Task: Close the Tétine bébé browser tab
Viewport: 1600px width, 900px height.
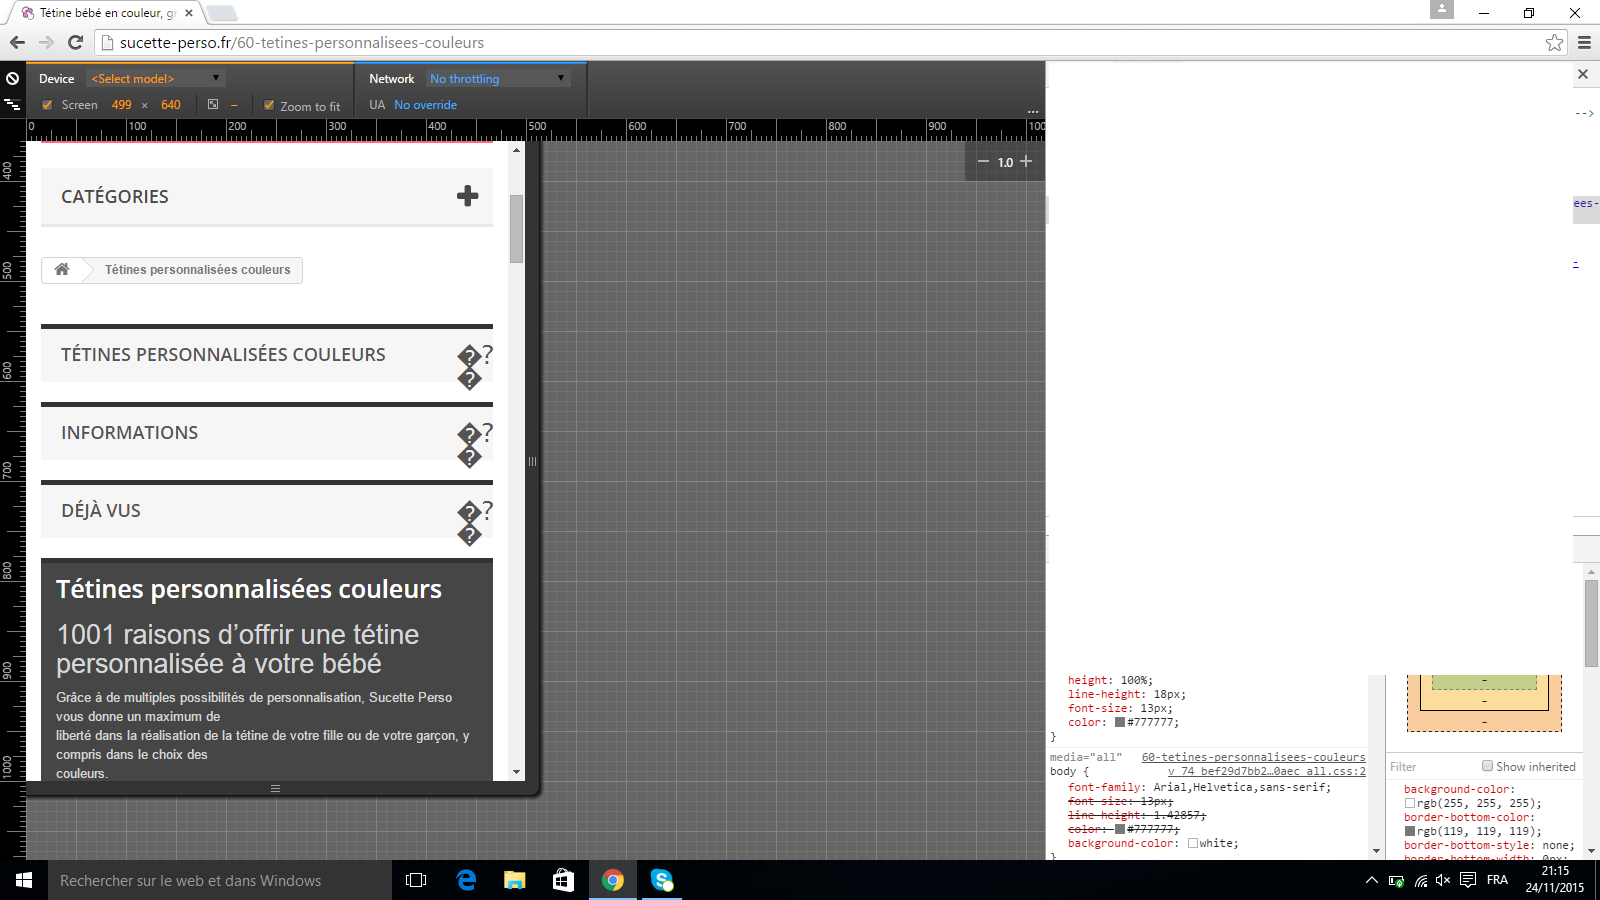Action: [x=189, y=13]
